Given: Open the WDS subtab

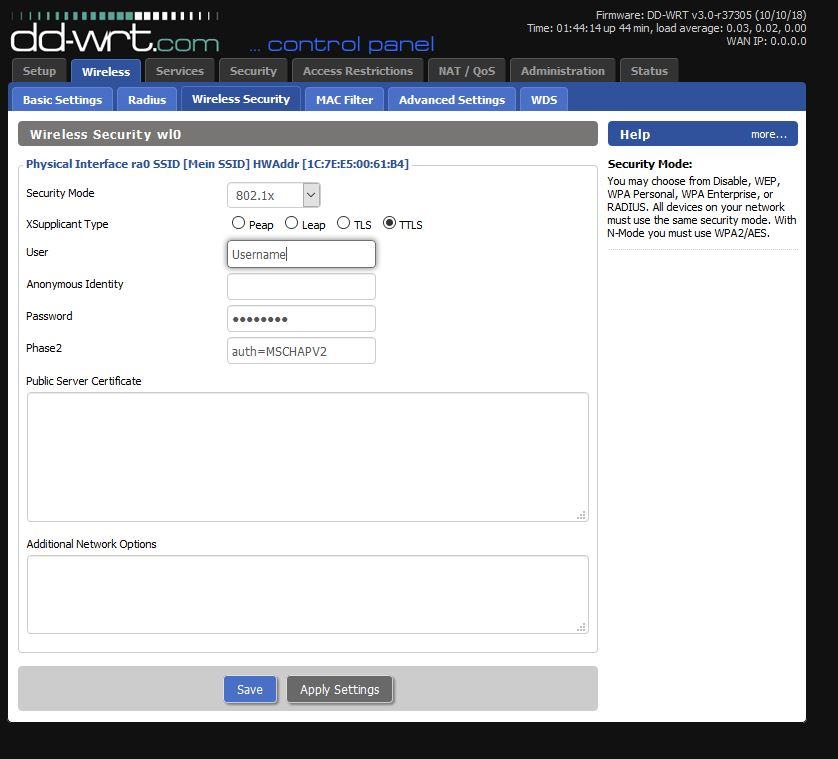Looking at the screenshot, I should 544,99.
